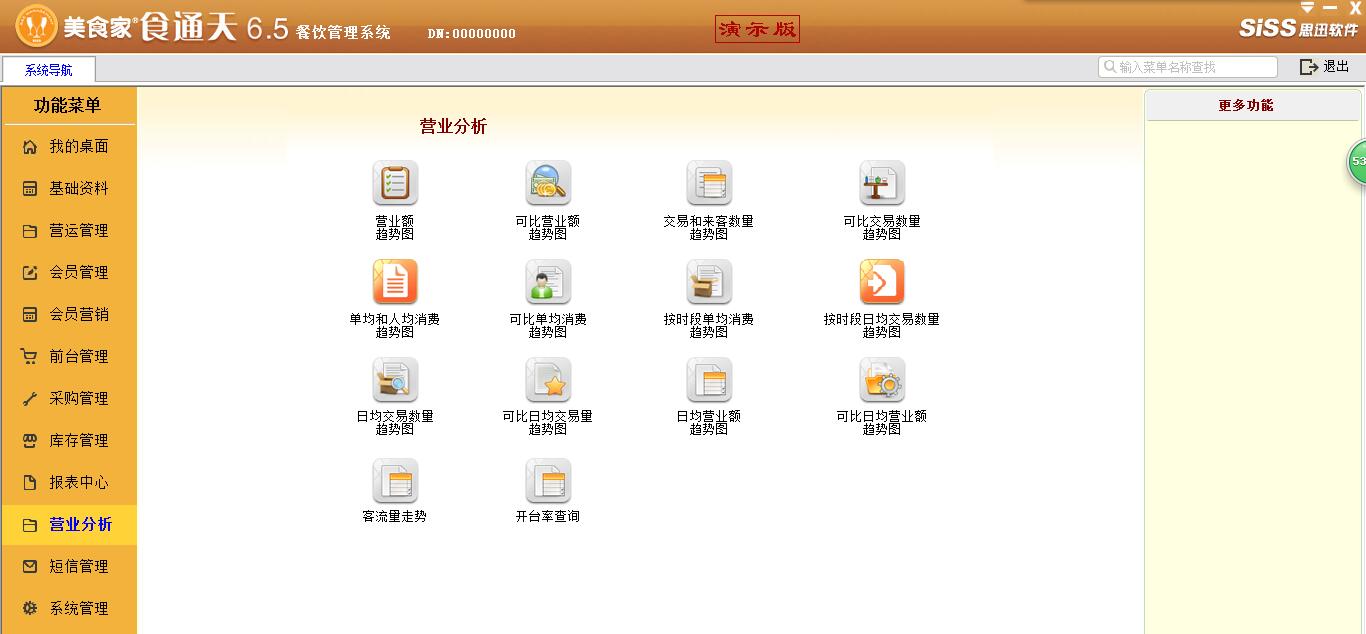Viewport: 1366px width, 634px height.
Task: Go to 我的桌面 in sidebar
Action: 68,147
